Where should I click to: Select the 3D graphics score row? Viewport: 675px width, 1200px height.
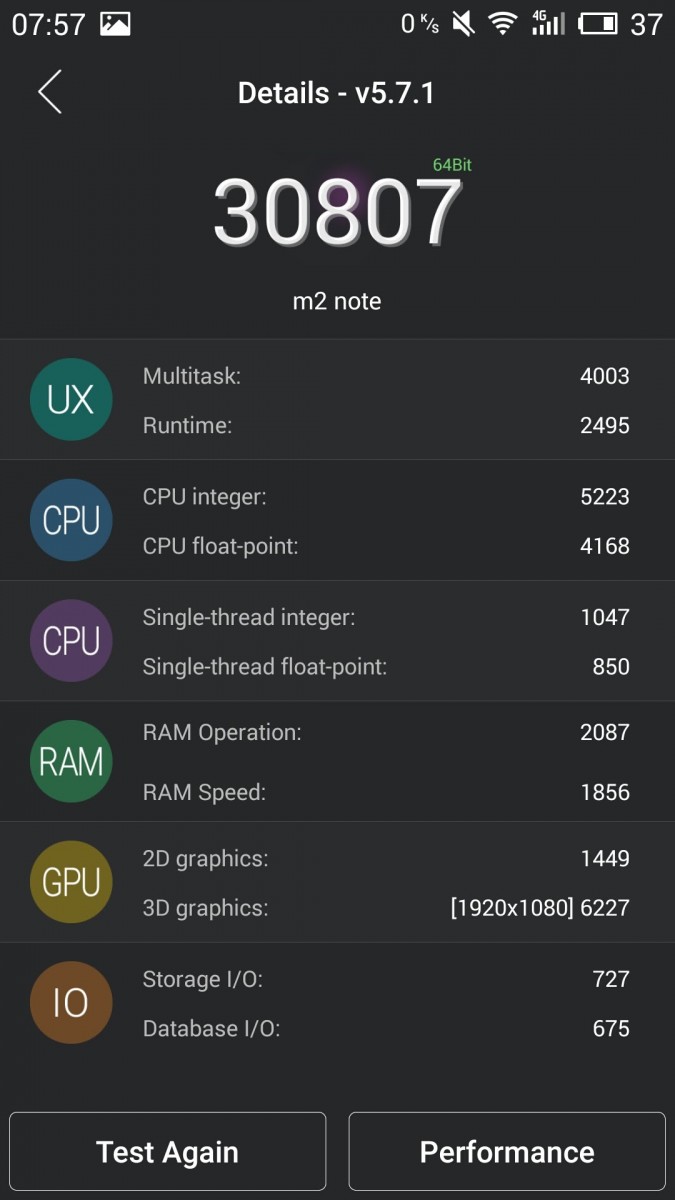pos(386,908)
